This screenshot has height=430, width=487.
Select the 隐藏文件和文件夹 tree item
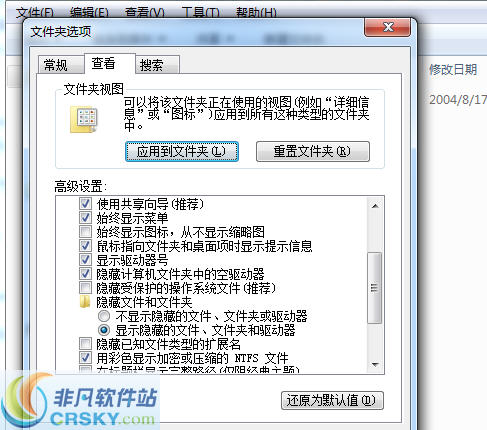[144, 302]
